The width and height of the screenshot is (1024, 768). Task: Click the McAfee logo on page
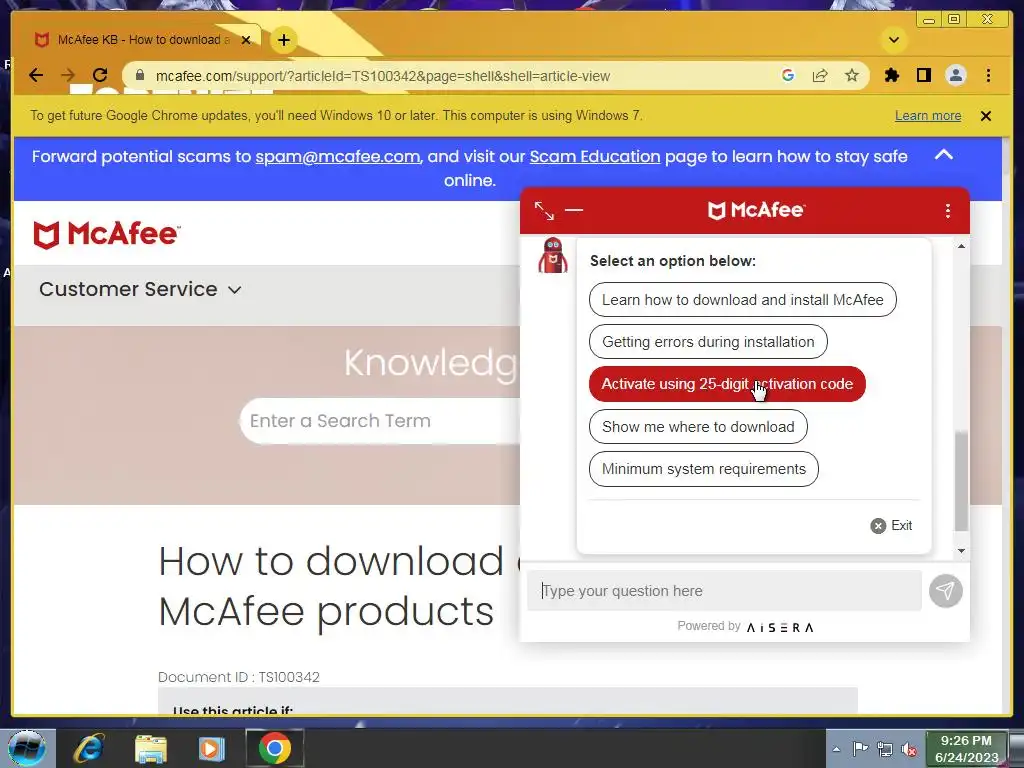click(x=107, y=234)
